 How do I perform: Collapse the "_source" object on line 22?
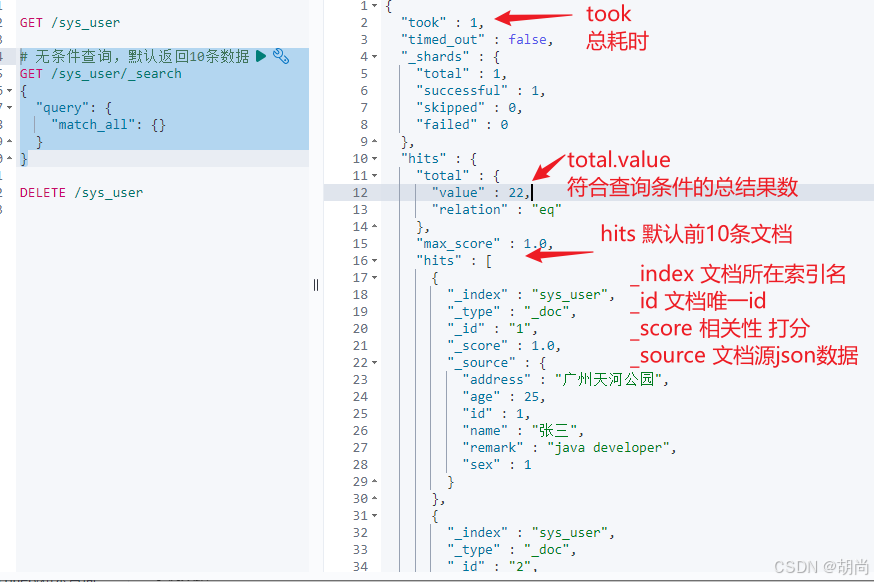[x=375, y=363]
